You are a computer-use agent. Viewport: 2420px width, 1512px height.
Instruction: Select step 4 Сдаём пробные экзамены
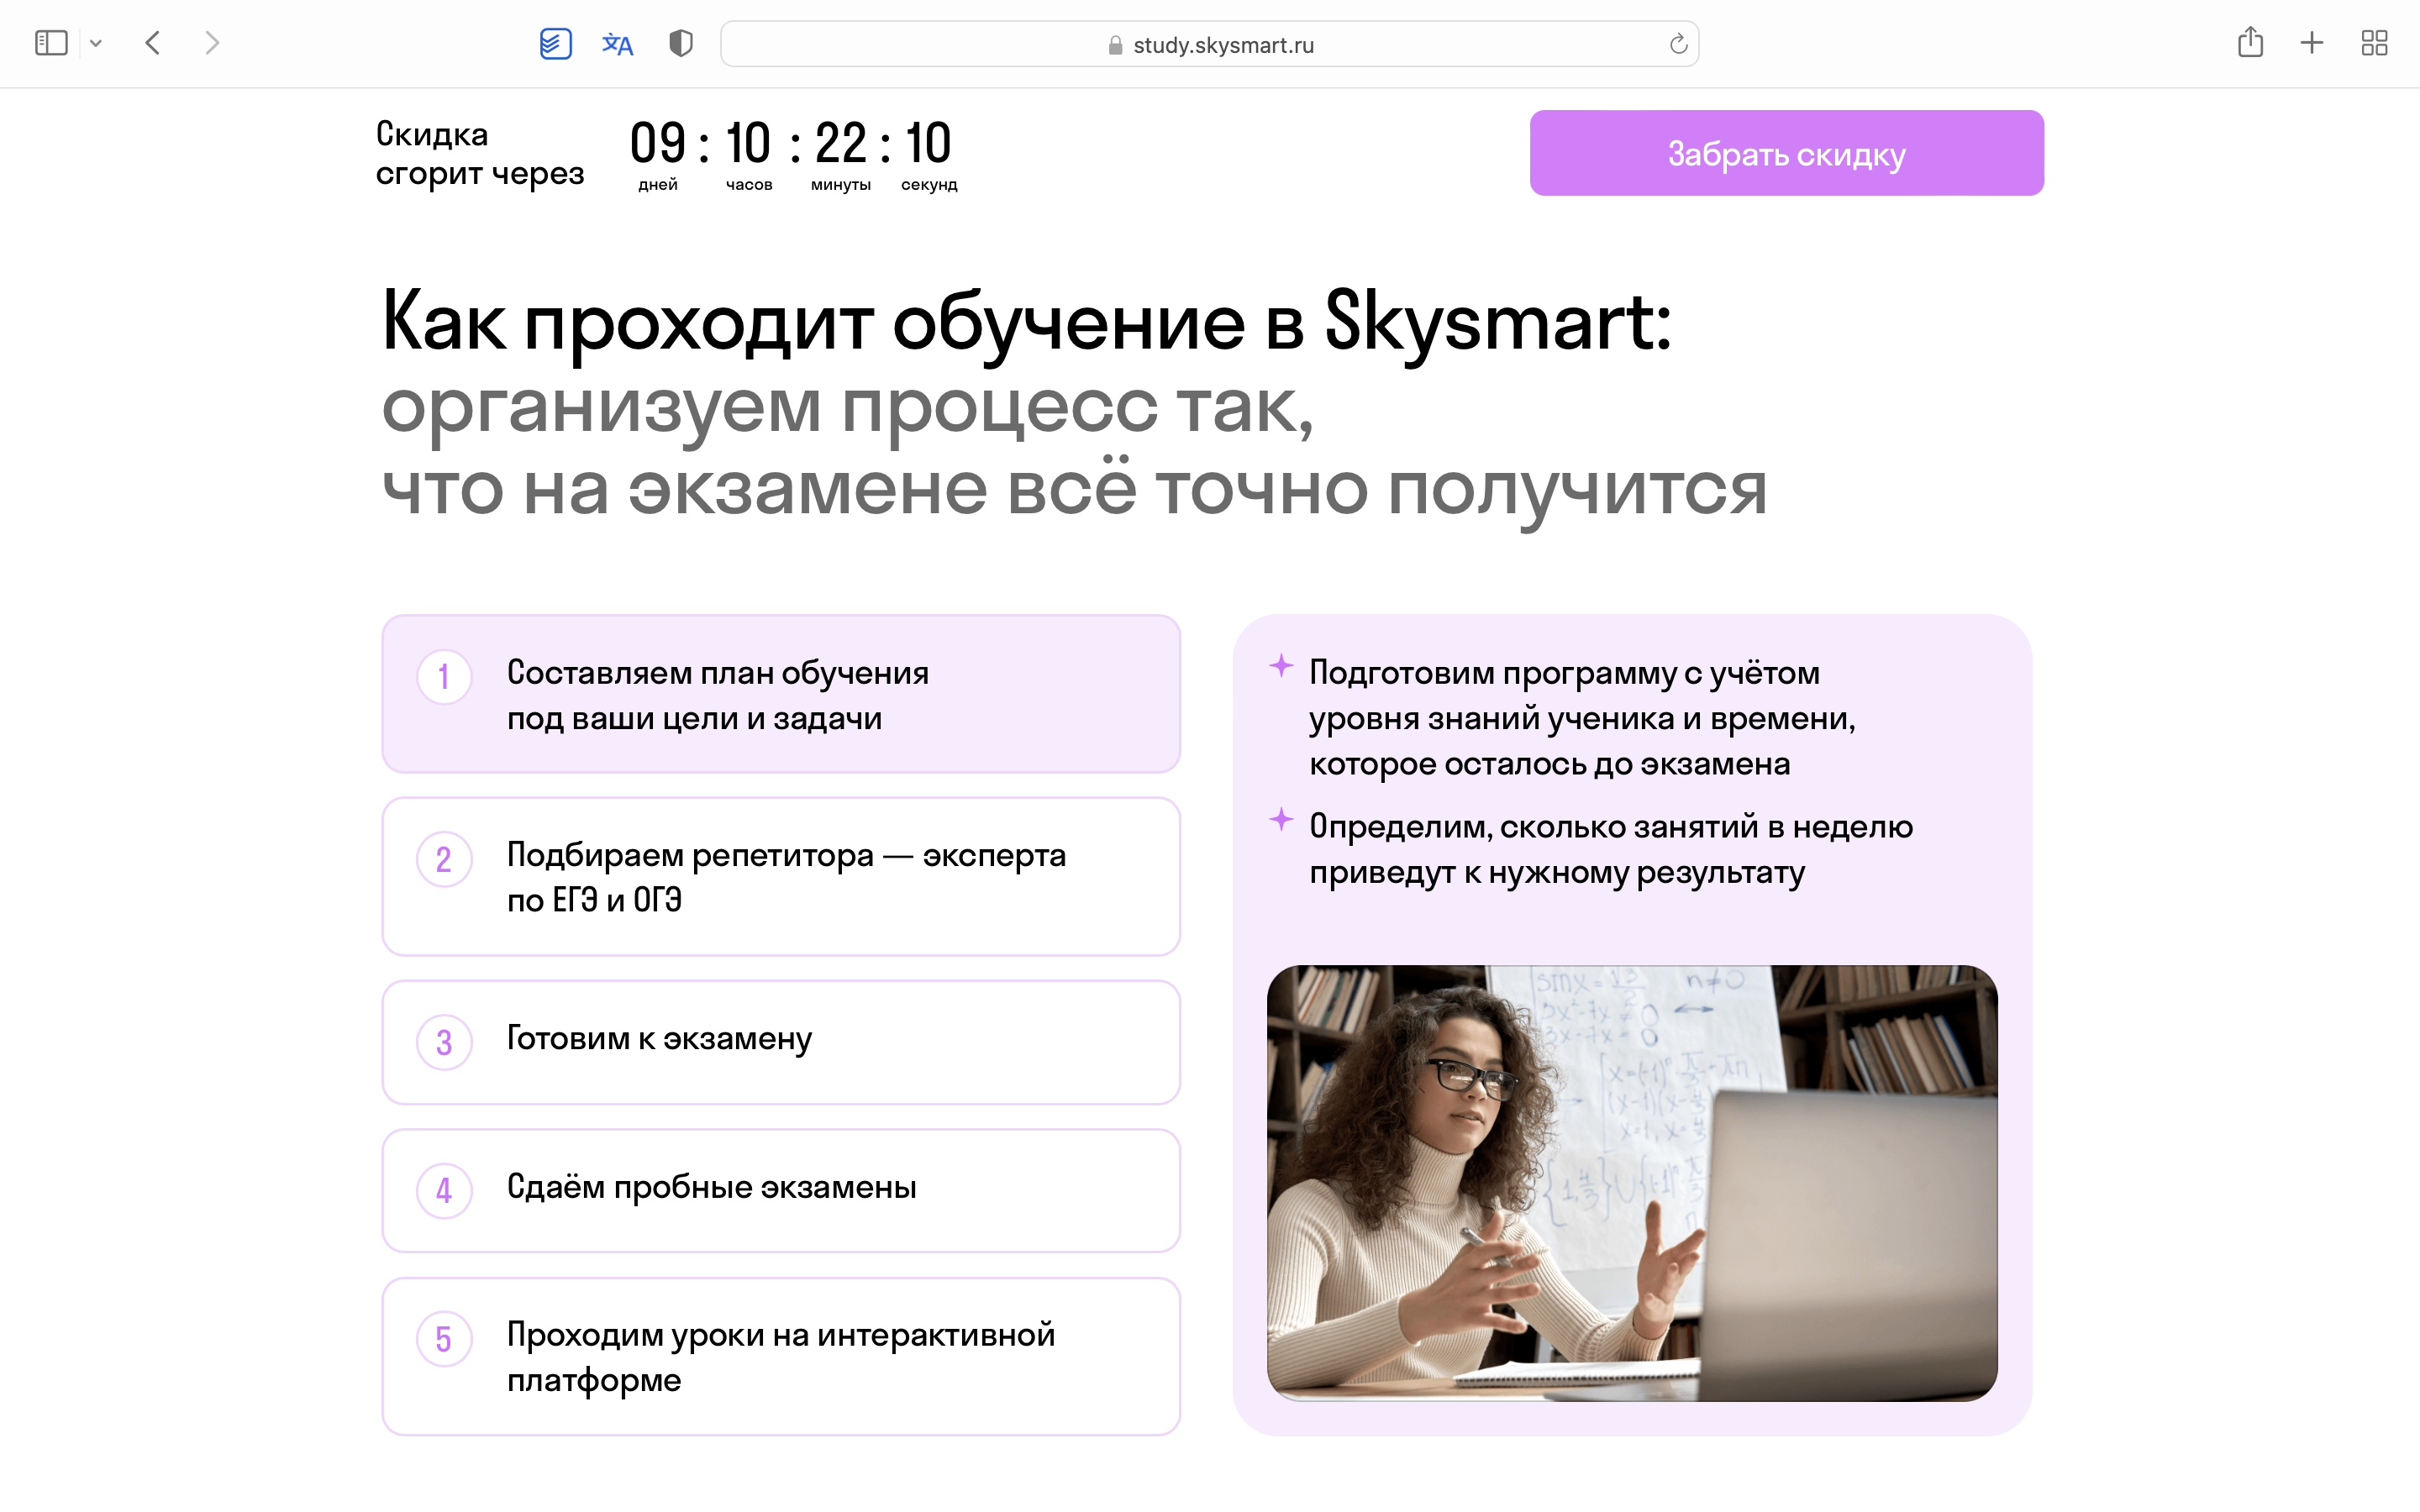pyautogui.click(x=781, y=1190)
